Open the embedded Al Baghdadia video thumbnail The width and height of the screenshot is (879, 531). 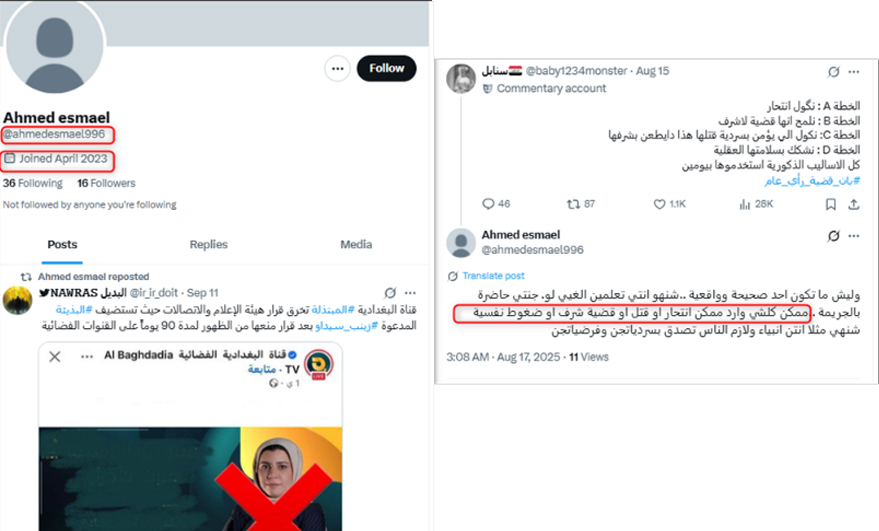[191, 479]
